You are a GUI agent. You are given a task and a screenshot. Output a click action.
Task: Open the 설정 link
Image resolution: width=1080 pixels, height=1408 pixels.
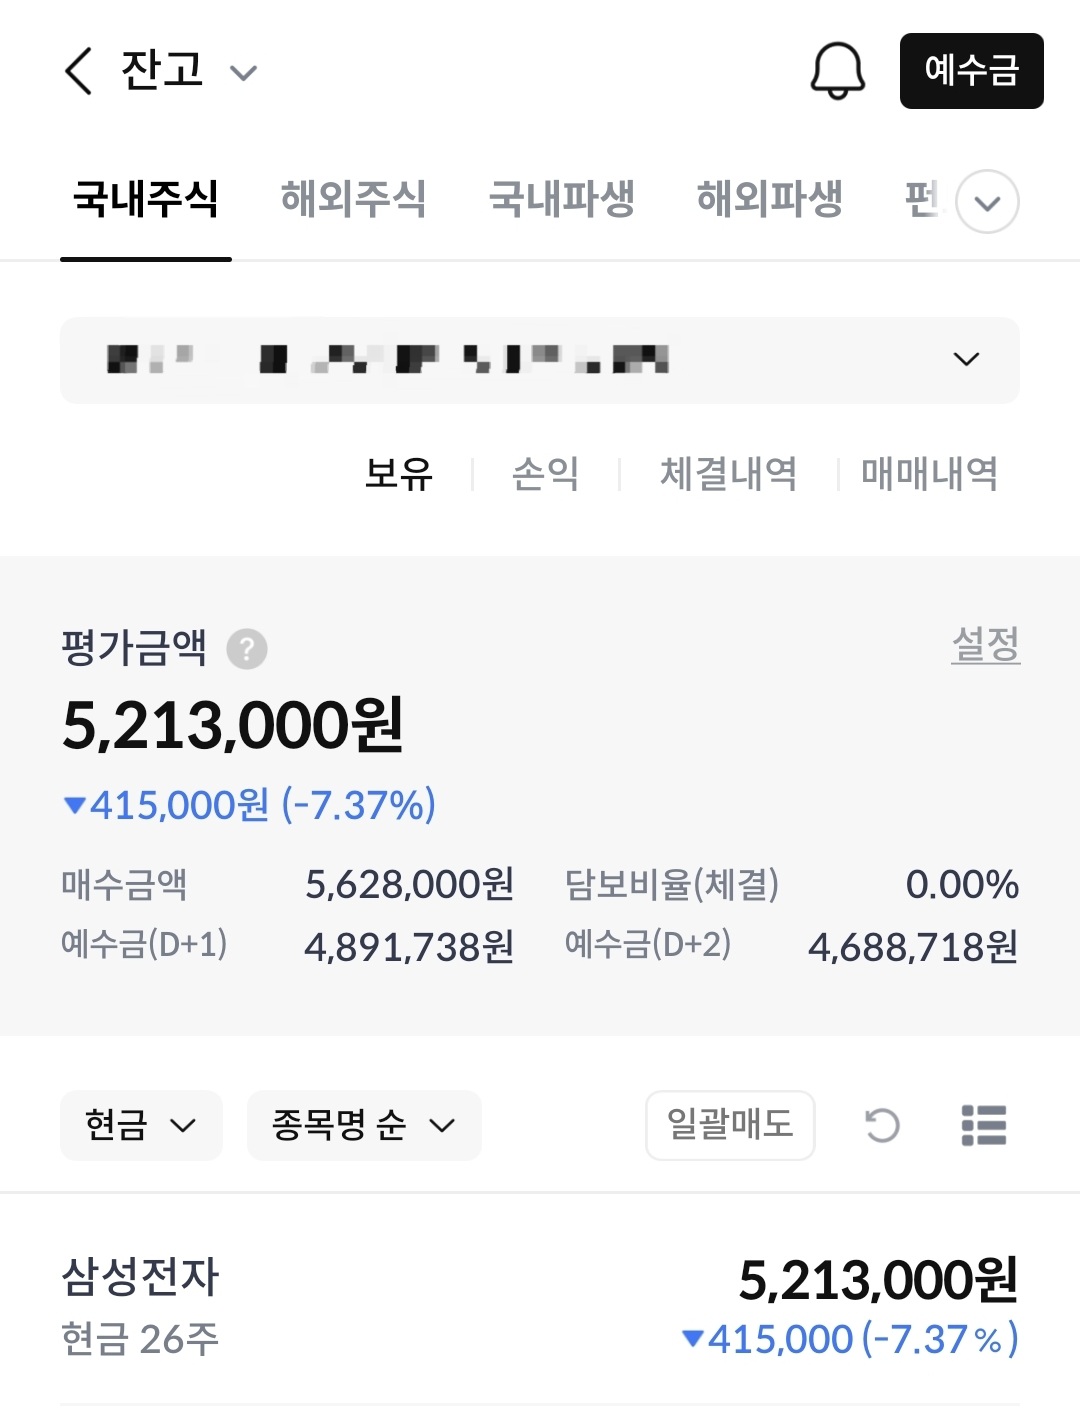pyautogui.click(x=985, y=644)
